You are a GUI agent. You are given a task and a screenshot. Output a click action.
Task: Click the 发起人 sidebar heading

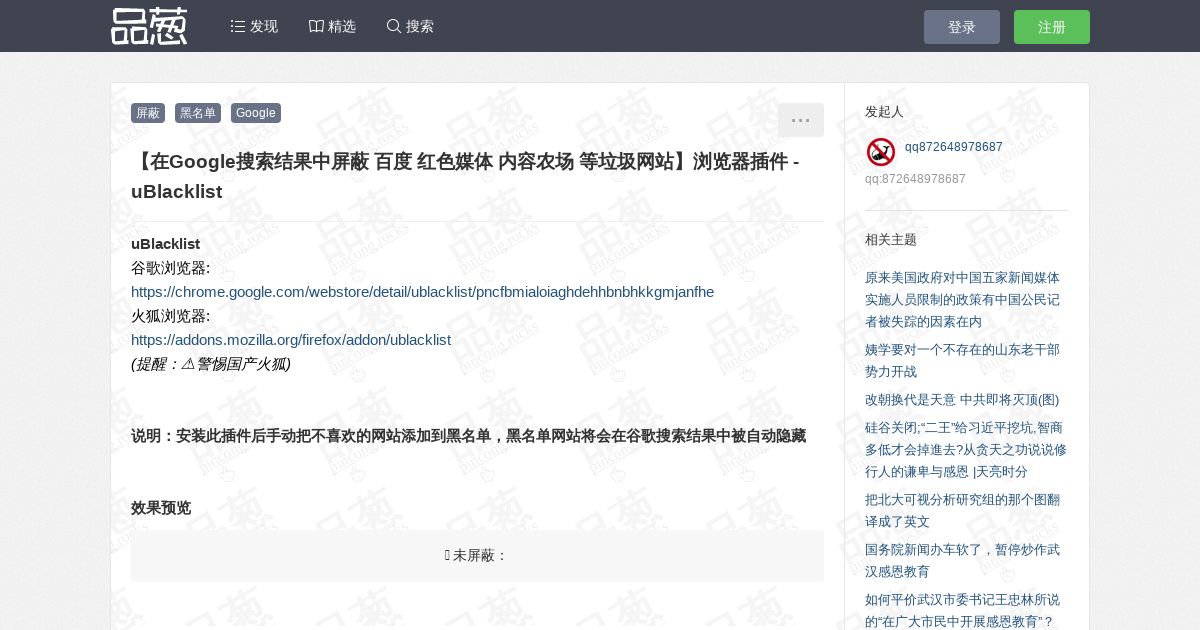pyautogui.click(x=884, y=111)
